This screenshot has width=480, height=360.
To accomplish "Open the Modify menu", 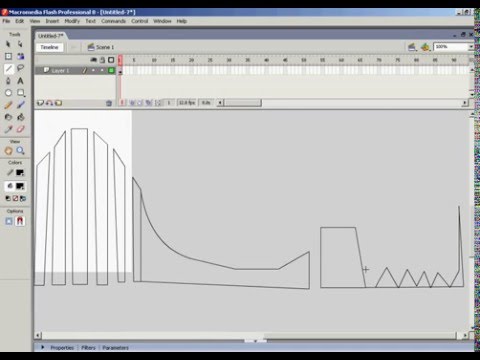I will pos(72,21).
